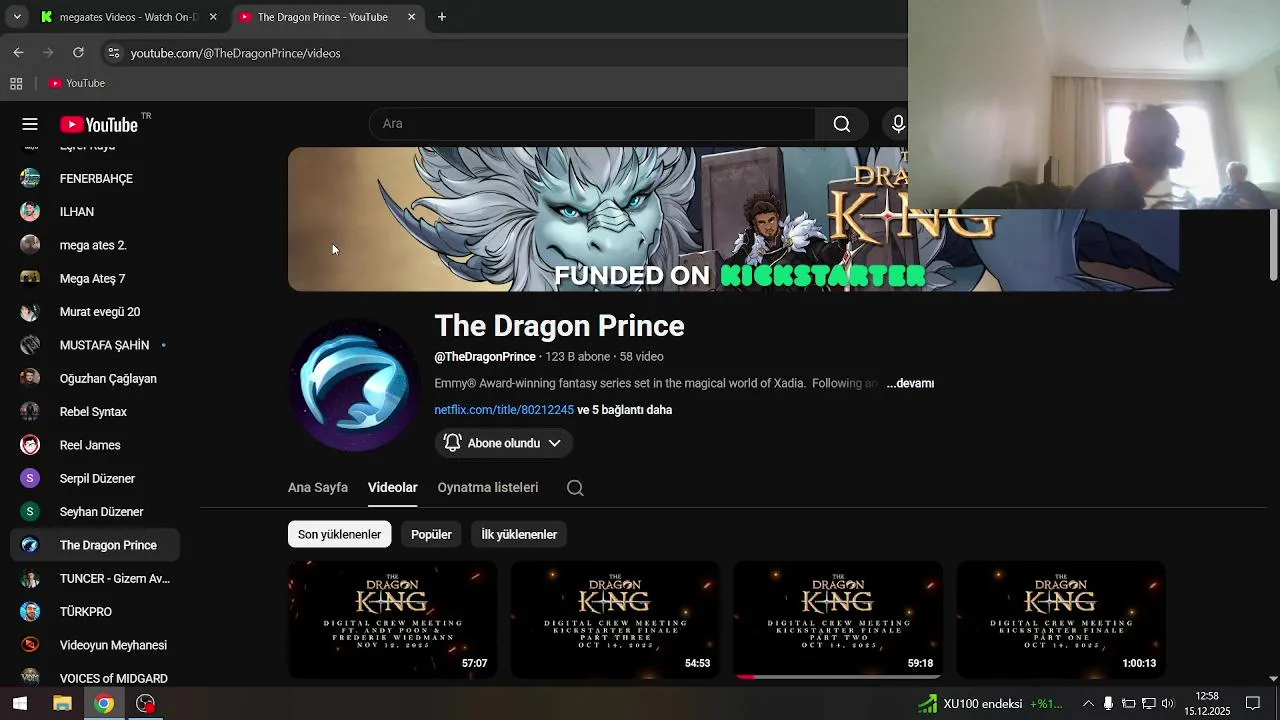Open mega ates 2. subscription

pos(95,245)
